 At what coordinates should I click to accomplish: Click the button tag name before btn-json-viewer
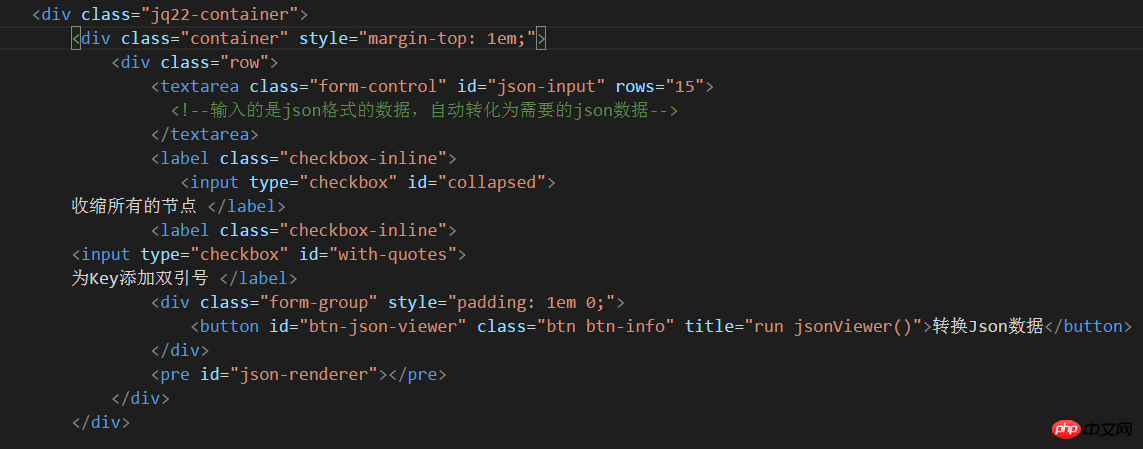click(x=230, y=327)
